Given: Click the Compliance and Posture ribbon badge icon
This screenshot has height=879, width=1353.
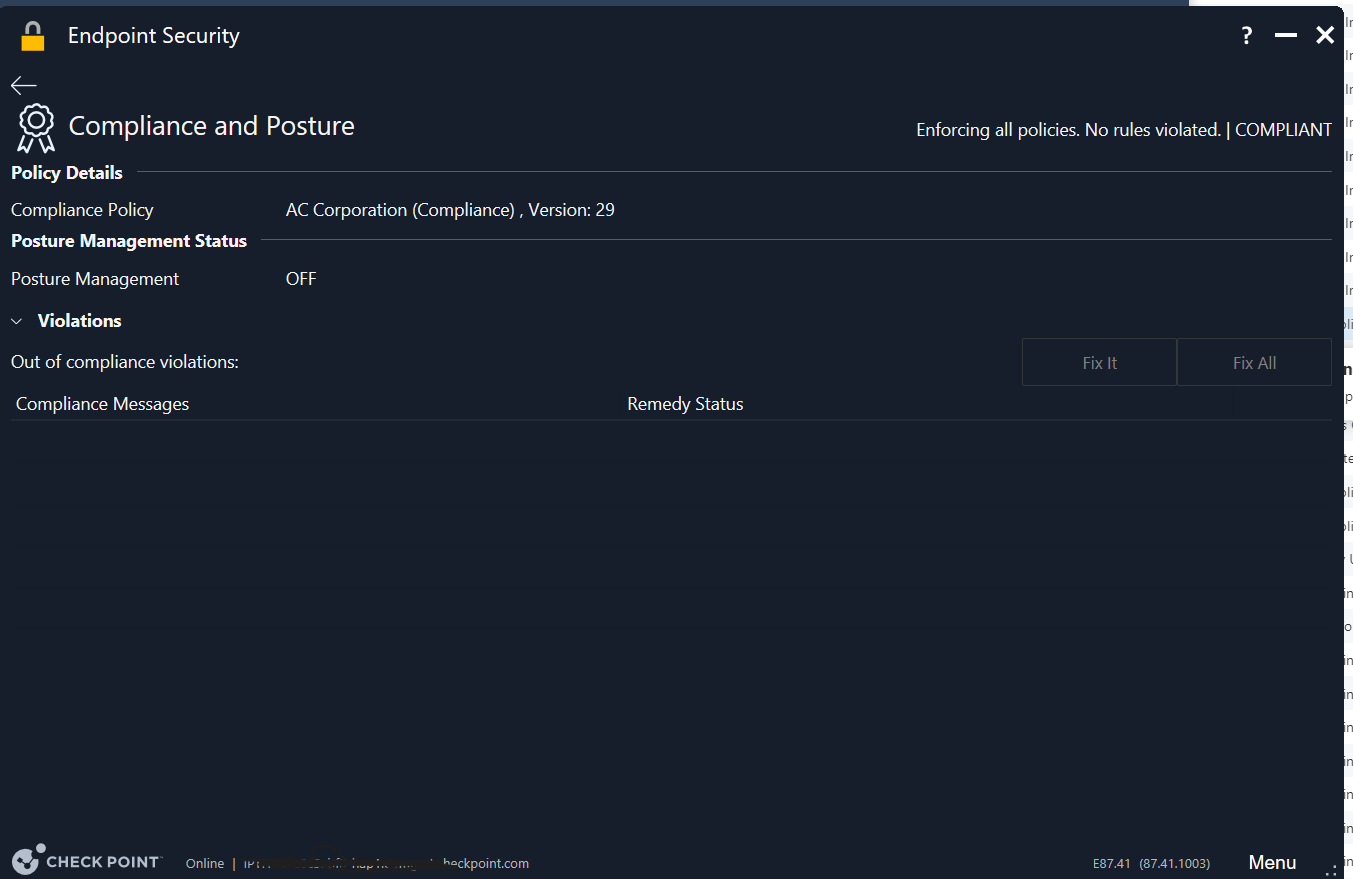Looking at the screenshot, I should [36, 127].
